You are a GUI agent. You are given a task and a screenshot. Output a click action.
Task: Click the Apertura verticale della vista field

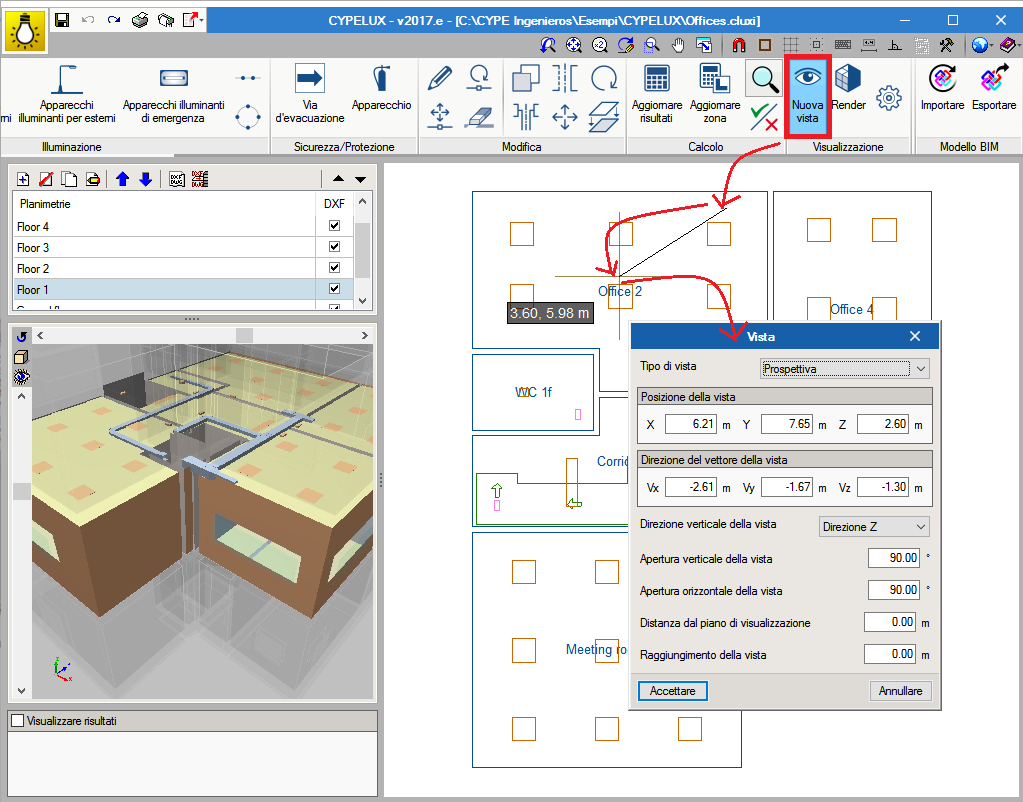[x=894, y=558]
